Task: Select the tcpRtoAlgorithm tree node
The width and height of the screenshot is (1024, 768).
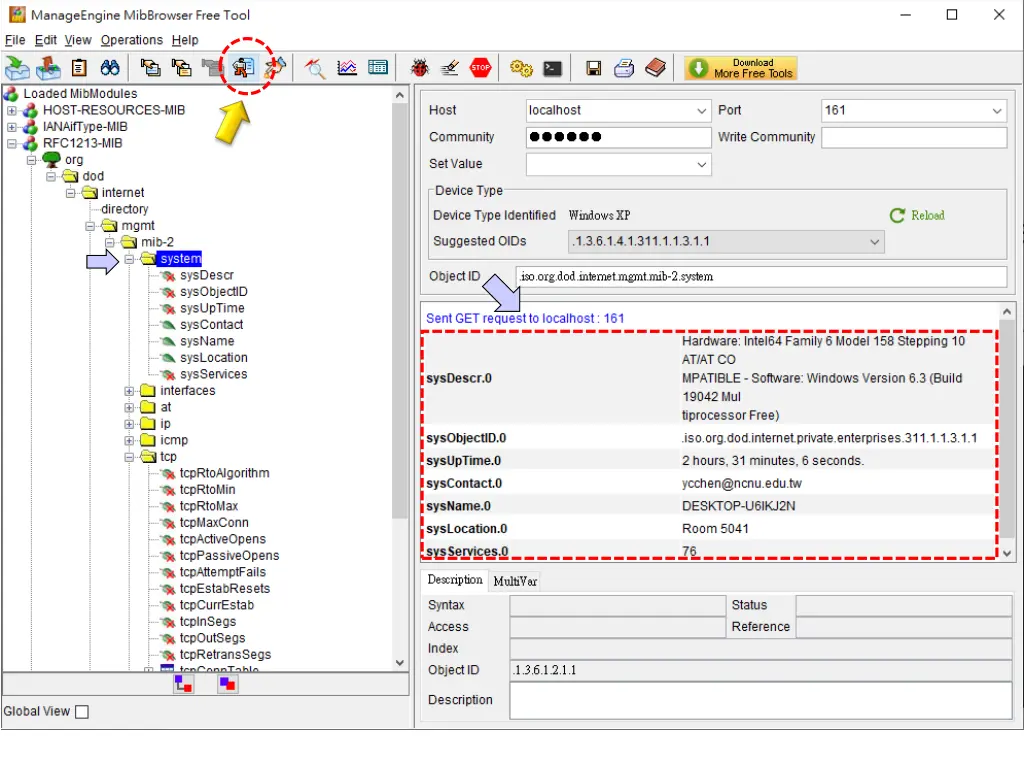Action: coord(224,473)
